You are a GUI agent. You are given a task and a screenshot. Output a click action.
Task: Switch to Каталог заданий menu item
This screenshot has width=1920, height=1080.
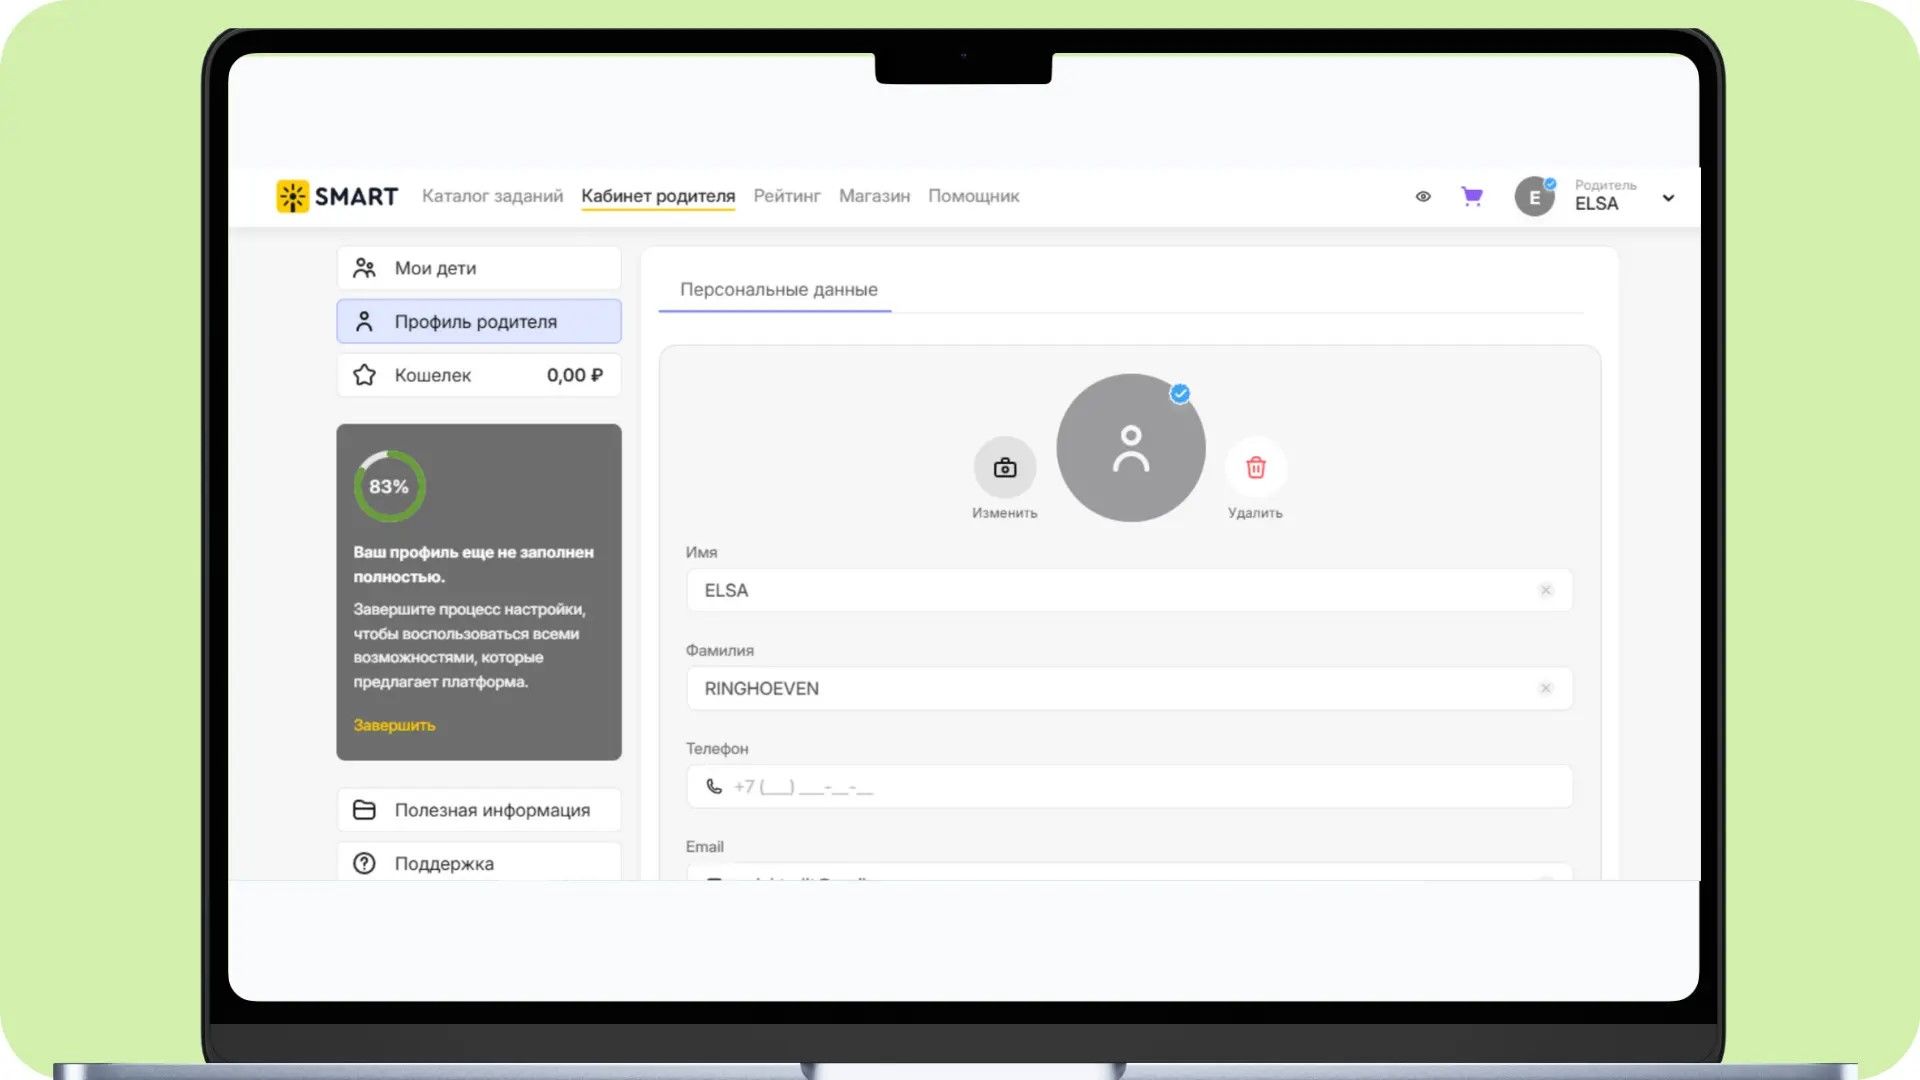(492, 196)
